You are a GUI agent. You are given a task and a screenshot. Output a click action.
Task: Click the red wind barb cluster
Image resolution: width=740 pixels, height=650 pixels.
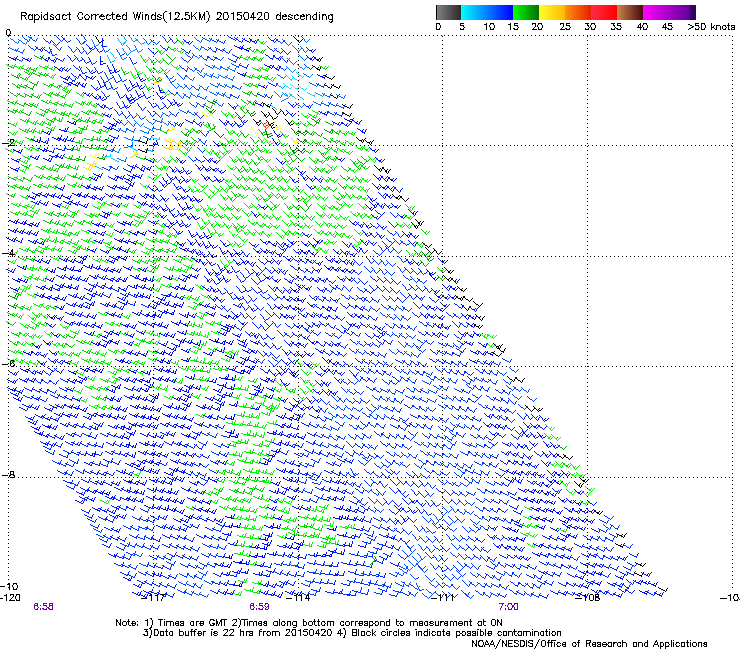tap(266, 125)
